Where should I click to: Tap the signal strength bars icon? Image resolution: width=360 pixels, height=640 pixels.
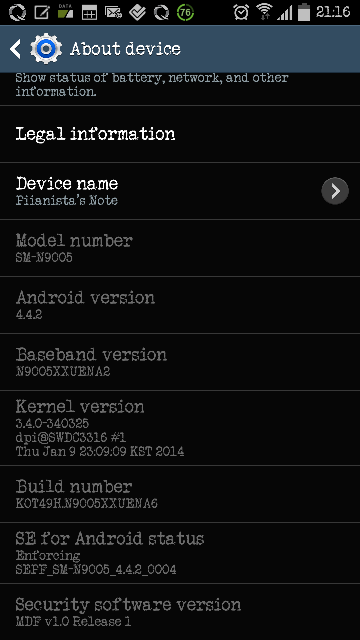284,13
